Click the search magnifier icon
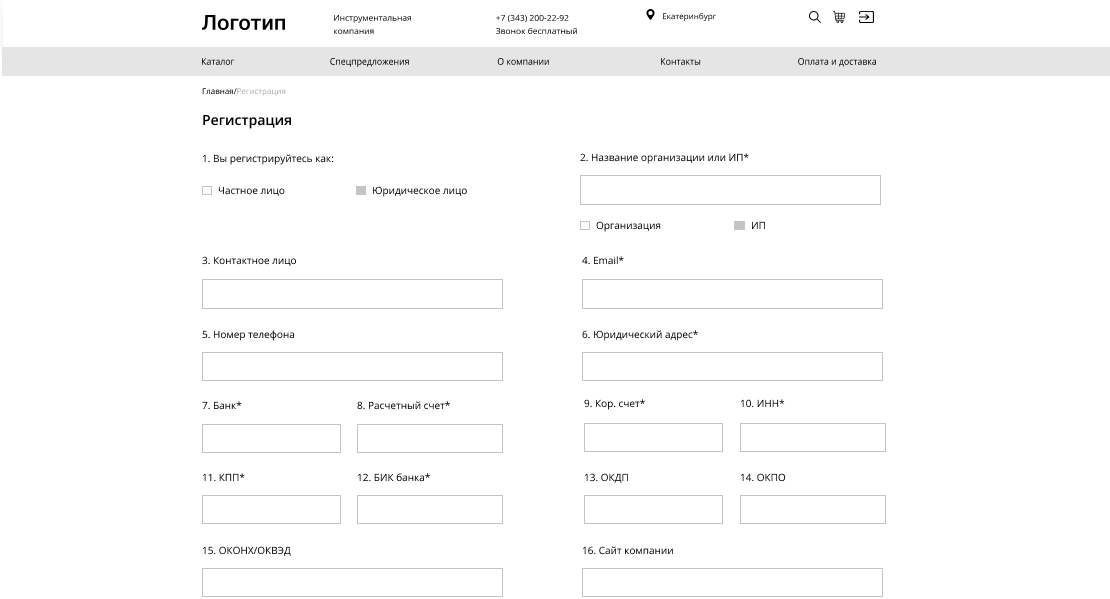The width and height of the screenshot is (1110, 599). tap(814, 17)
